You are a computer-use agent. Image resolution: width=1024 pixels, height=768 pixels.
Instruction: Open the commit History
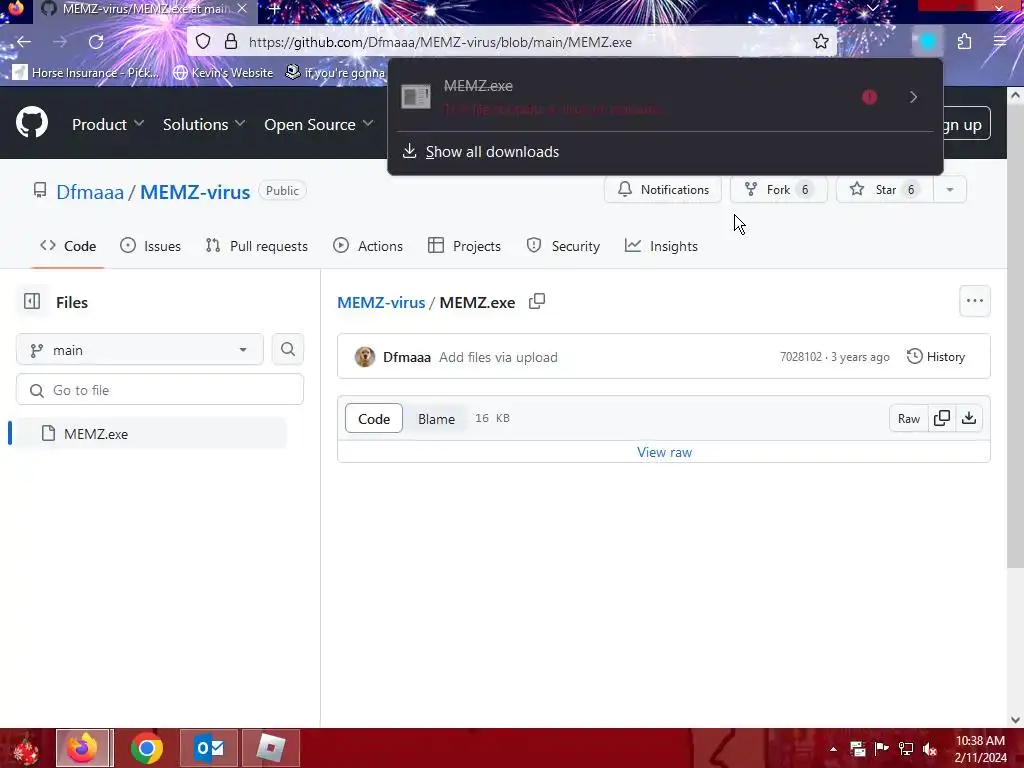click(x=936, y=357)
